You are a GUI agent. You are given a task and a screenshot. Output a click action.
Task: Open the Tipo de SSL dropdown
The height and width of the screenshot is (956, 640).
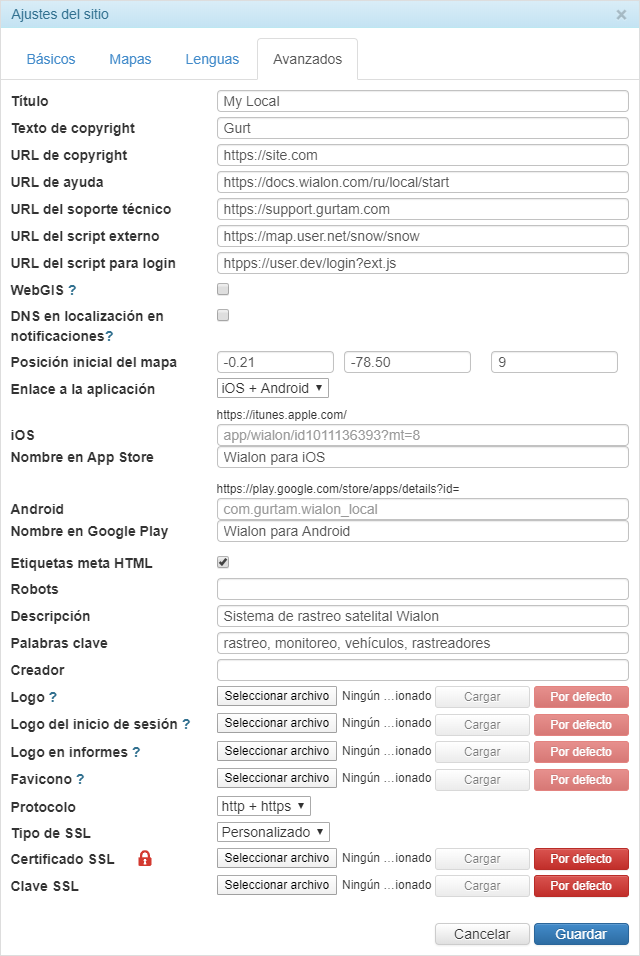click(273, 831)
